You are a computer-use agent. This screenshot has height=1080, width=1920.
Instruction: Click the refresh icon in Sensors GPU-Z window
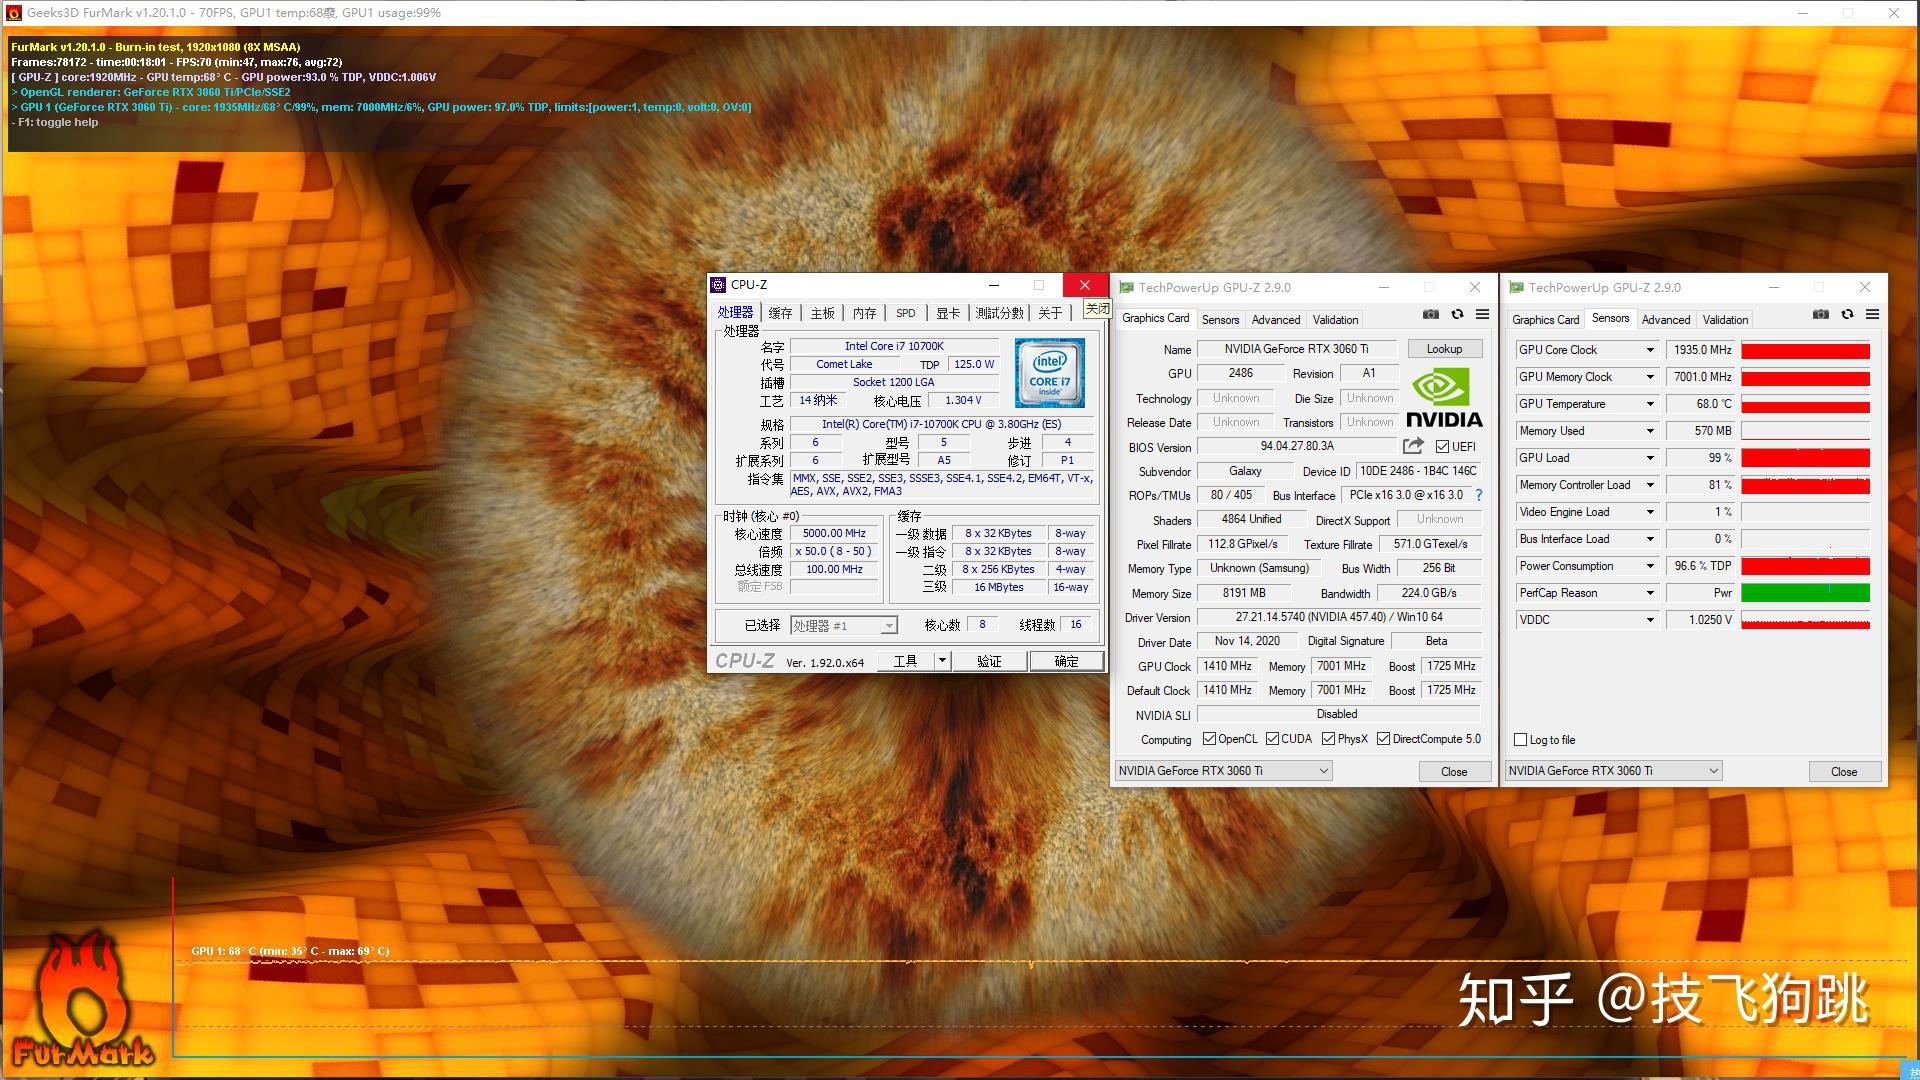[1847, 315]
